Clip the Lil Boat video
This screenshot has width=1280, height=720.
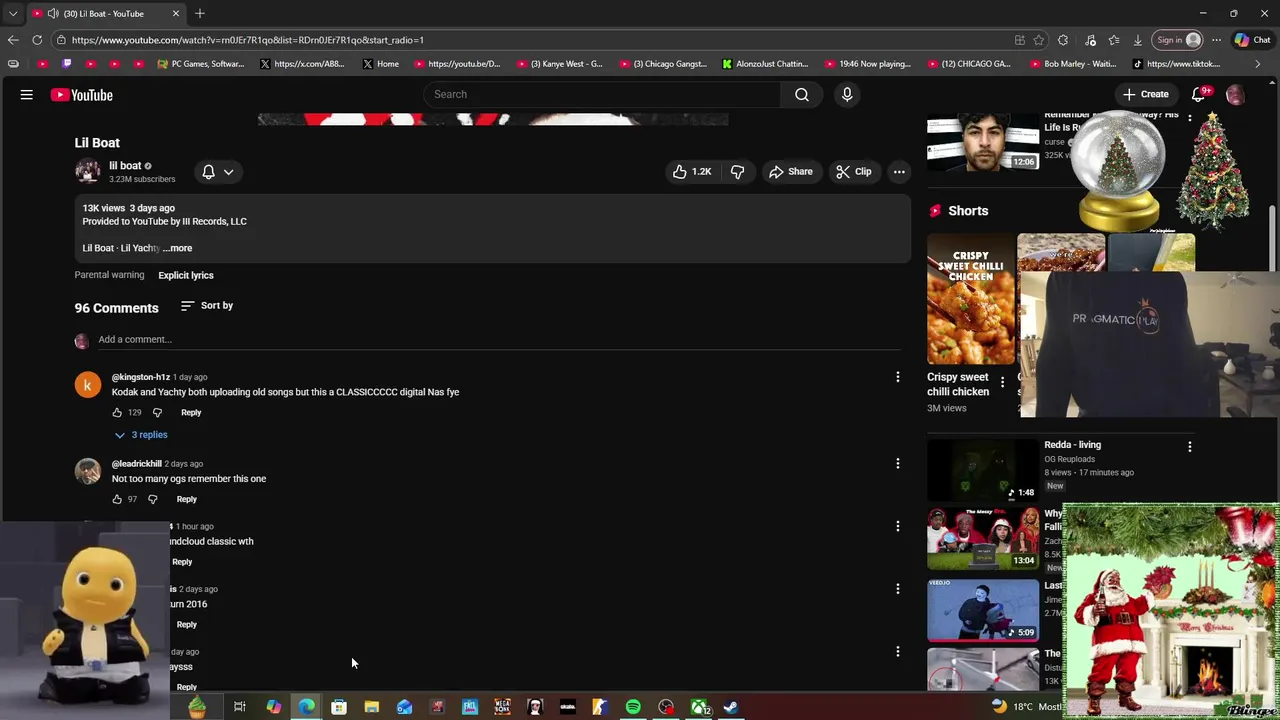click(854, 172)
